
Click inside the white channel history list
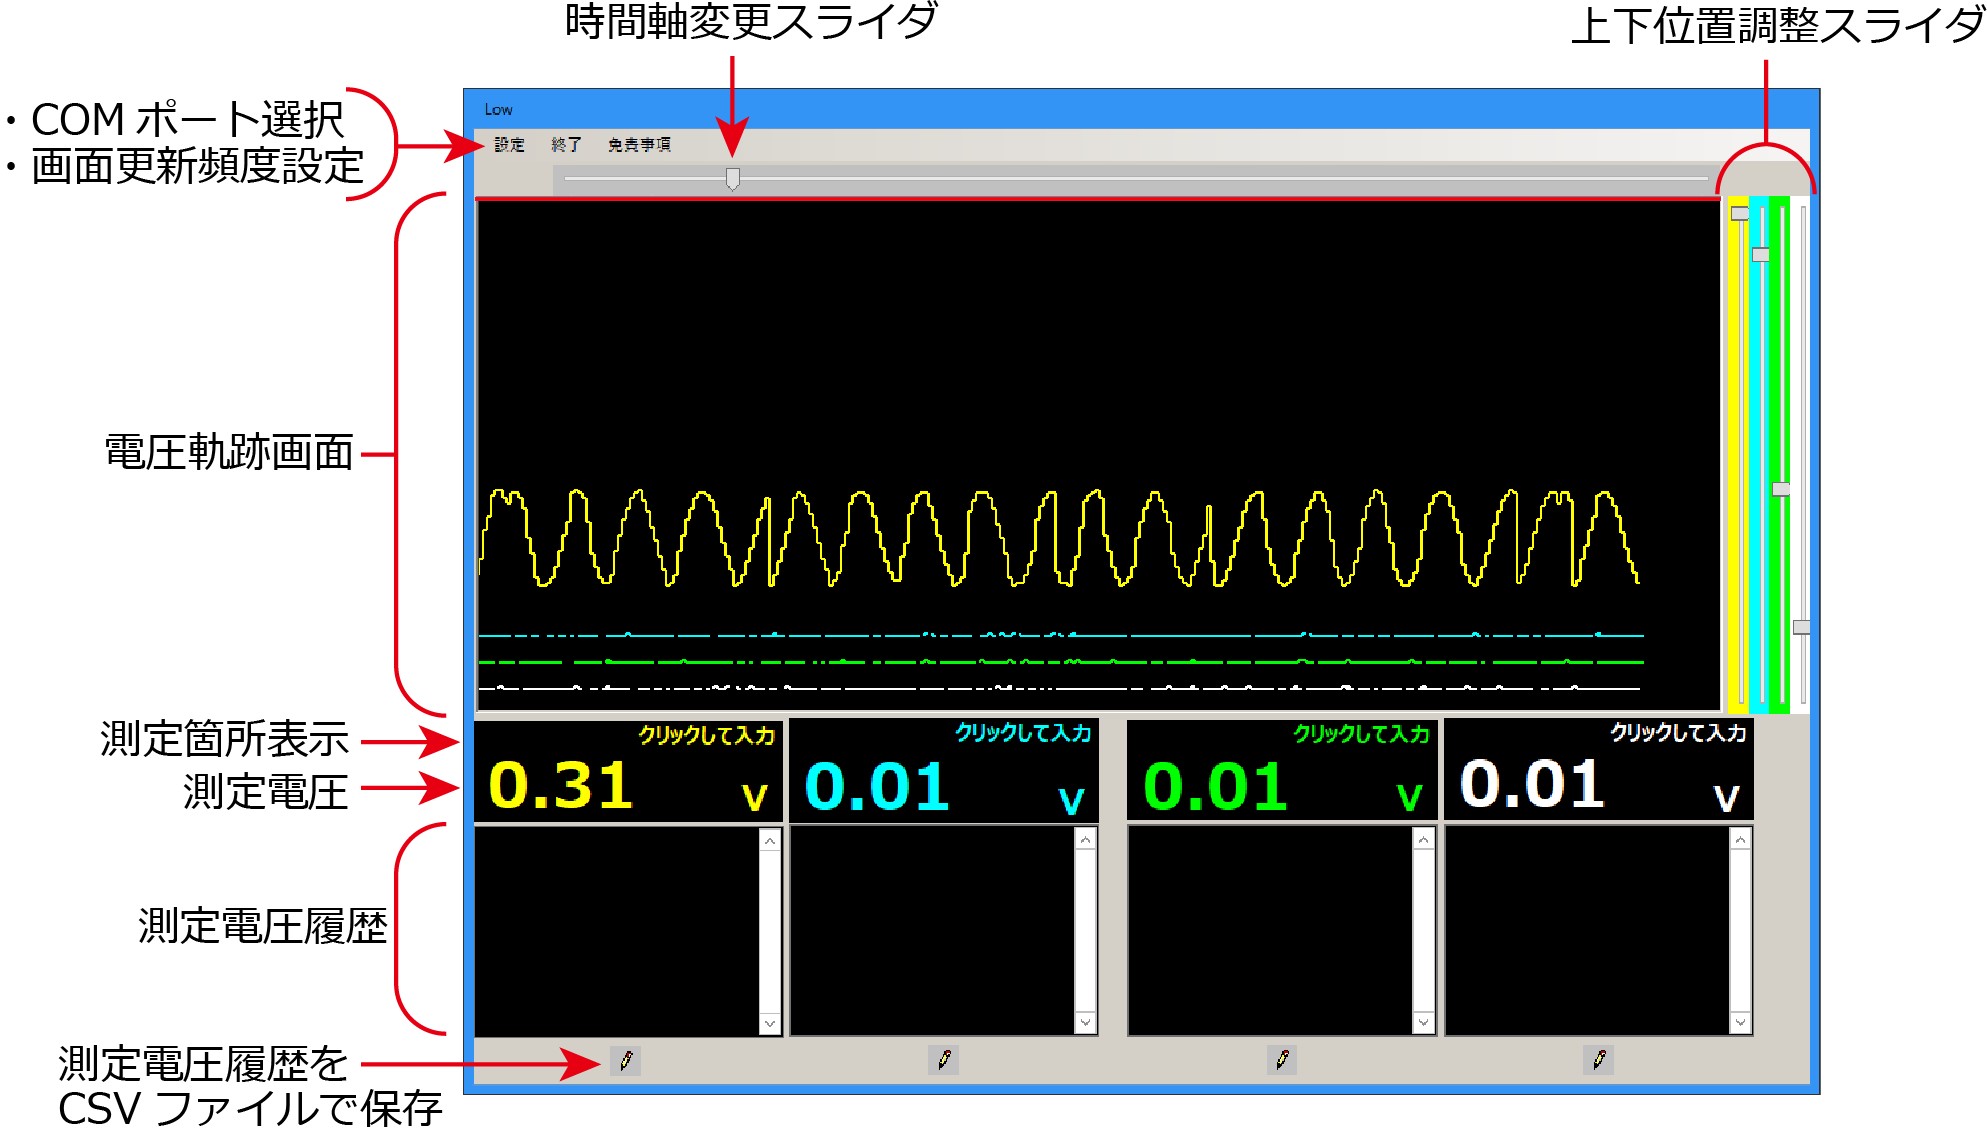point(1588,931)
